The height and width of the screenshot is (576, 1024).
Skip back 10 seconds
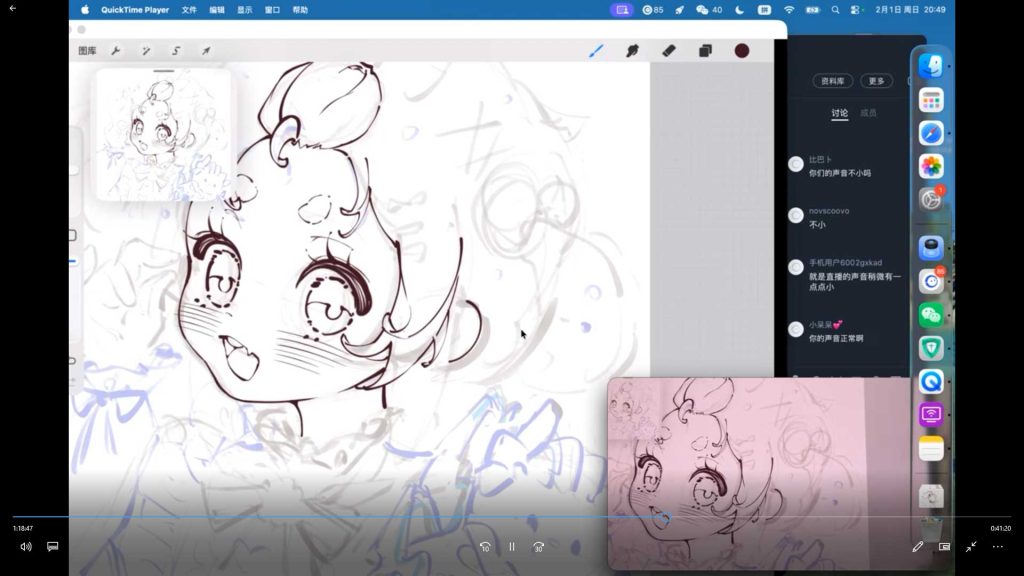485,547
